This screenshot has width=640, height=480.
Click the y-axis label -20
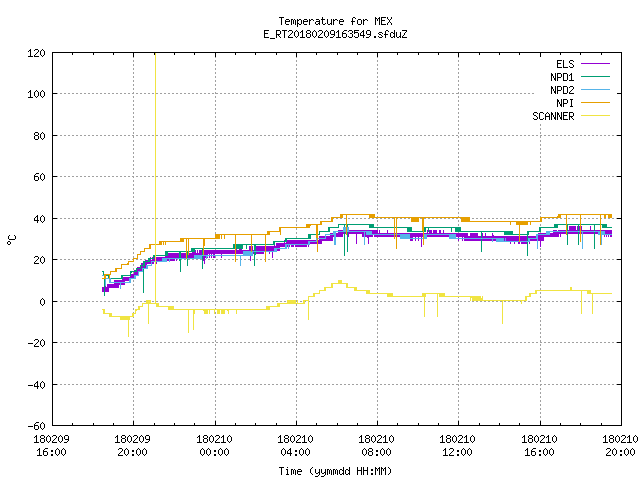pyautogui.click(x=36, y=343)
